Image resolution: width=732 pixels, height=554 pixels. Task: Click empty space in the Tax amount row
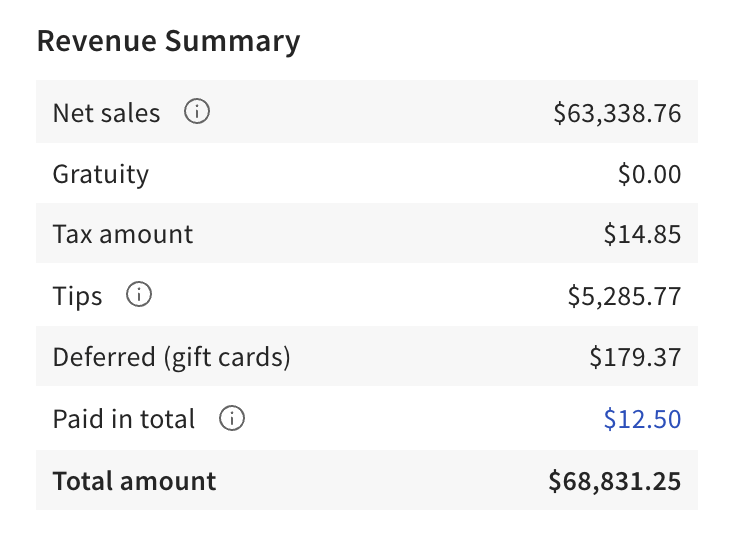coord(400,235)
